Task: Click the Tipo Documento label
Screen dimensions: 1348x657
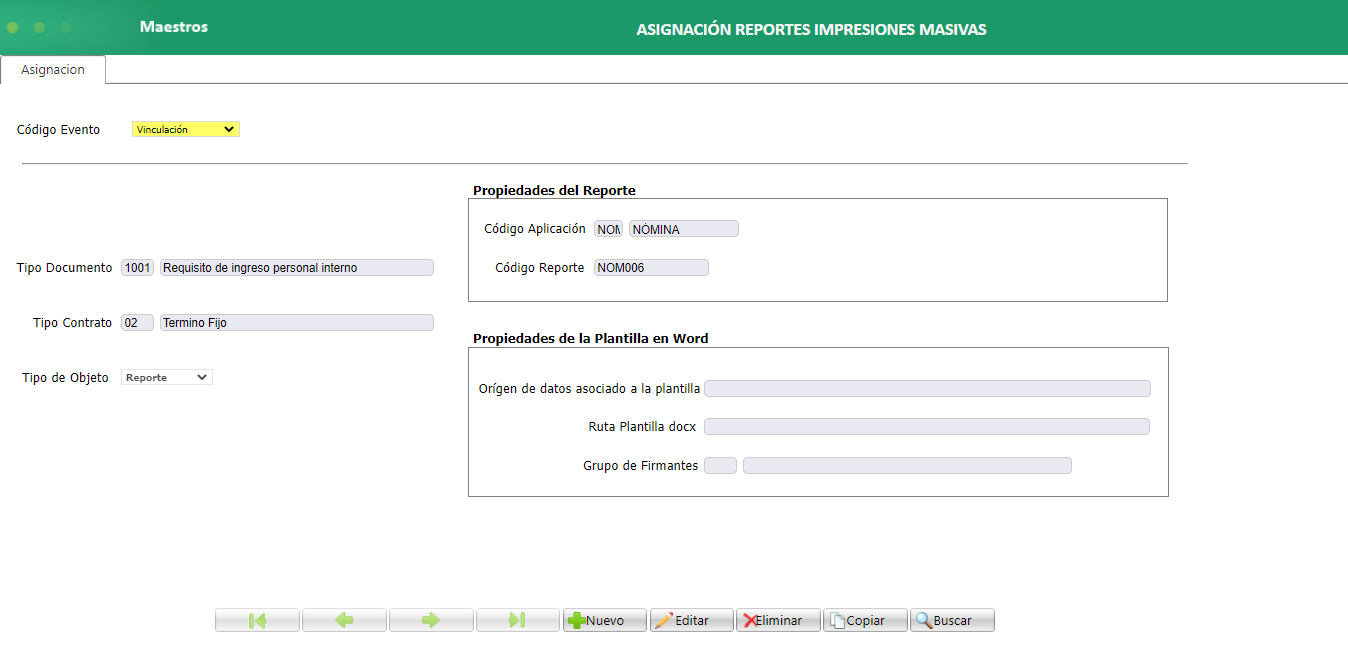Action: [65, 268]
